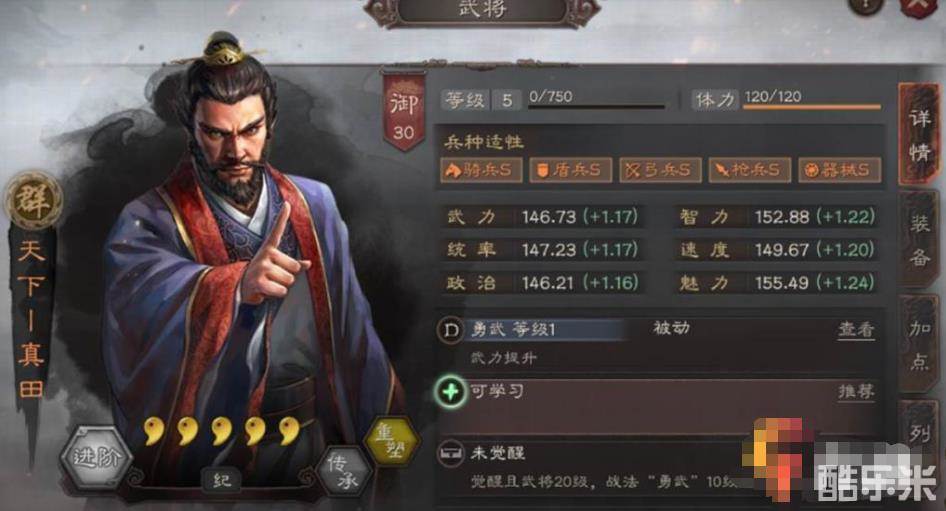This screenshot has width=946, height=511.
Task: Tap the 未觉醒 awakening icon
Action: [451, 452]
